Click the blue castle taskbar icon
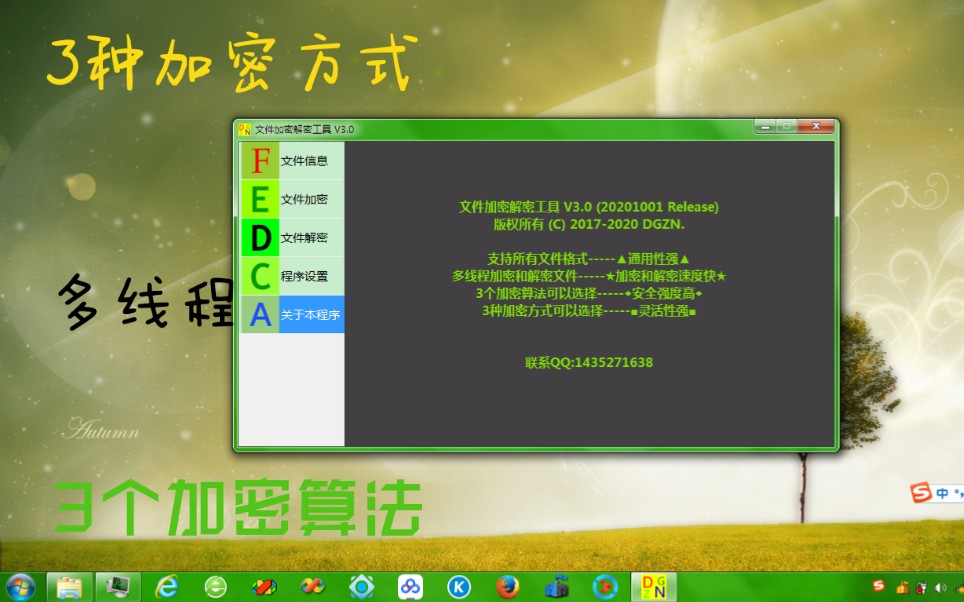 [556, 587]
